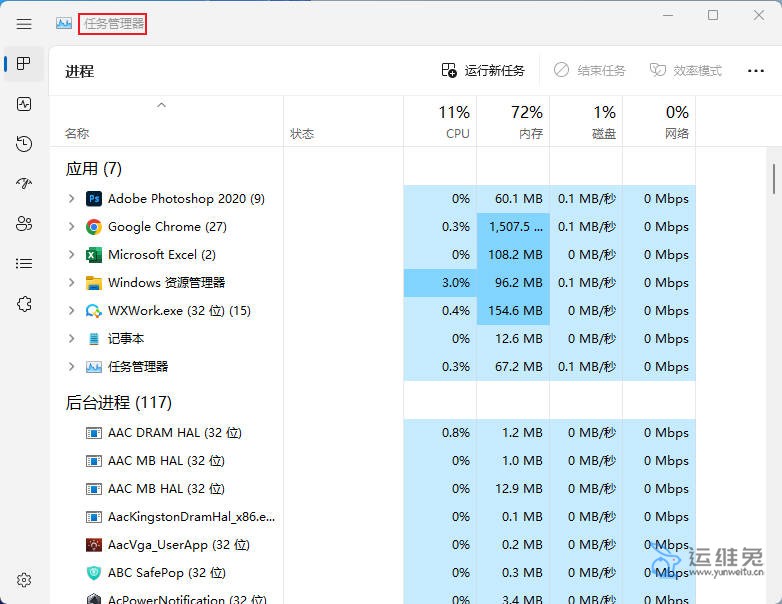Open the Performance page in sidebar
This screenshot has height=604, width=782.
point(24,104)
